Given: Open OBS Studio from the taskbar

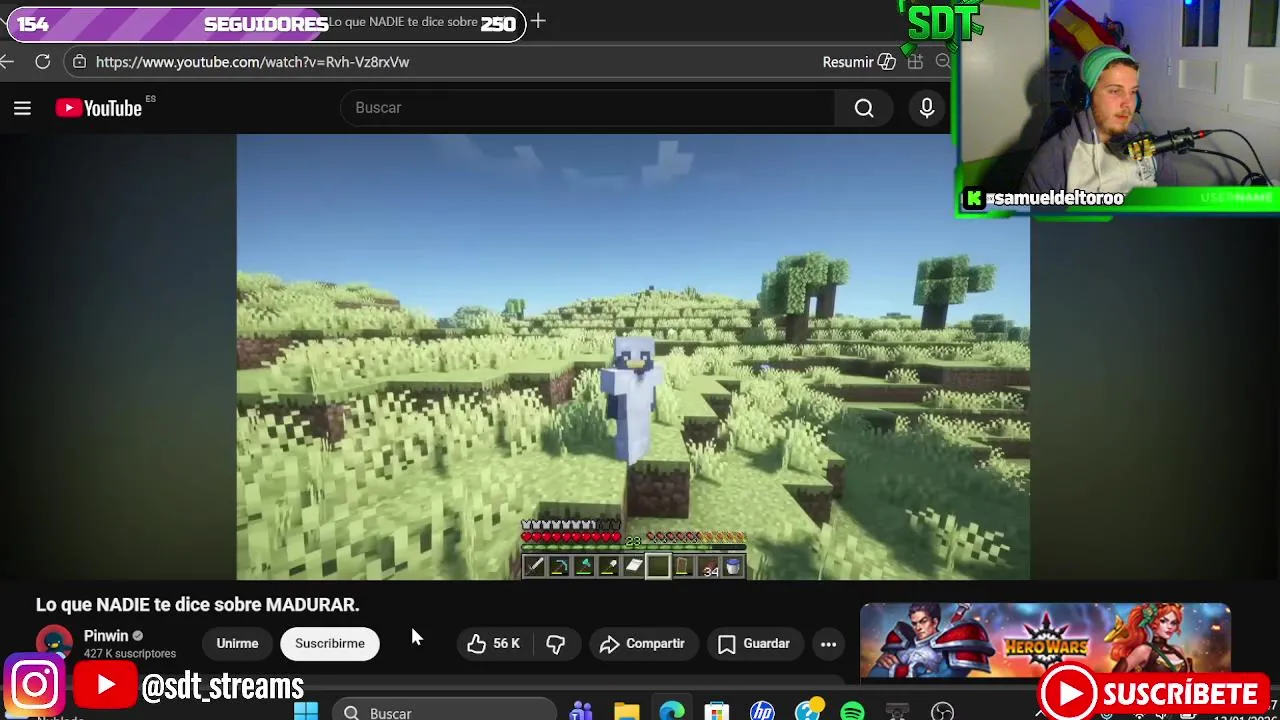Looking at the screenshot, I should (x=942, y=711).
